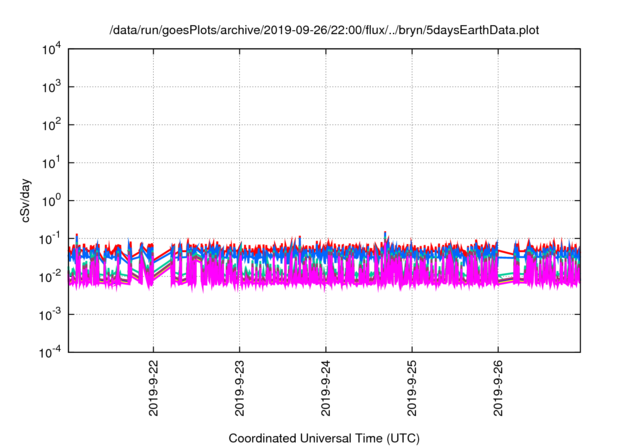Click the 2019-9-26 x-axis date label
This screenshot has width=640, height=448.
coord(498,388)
